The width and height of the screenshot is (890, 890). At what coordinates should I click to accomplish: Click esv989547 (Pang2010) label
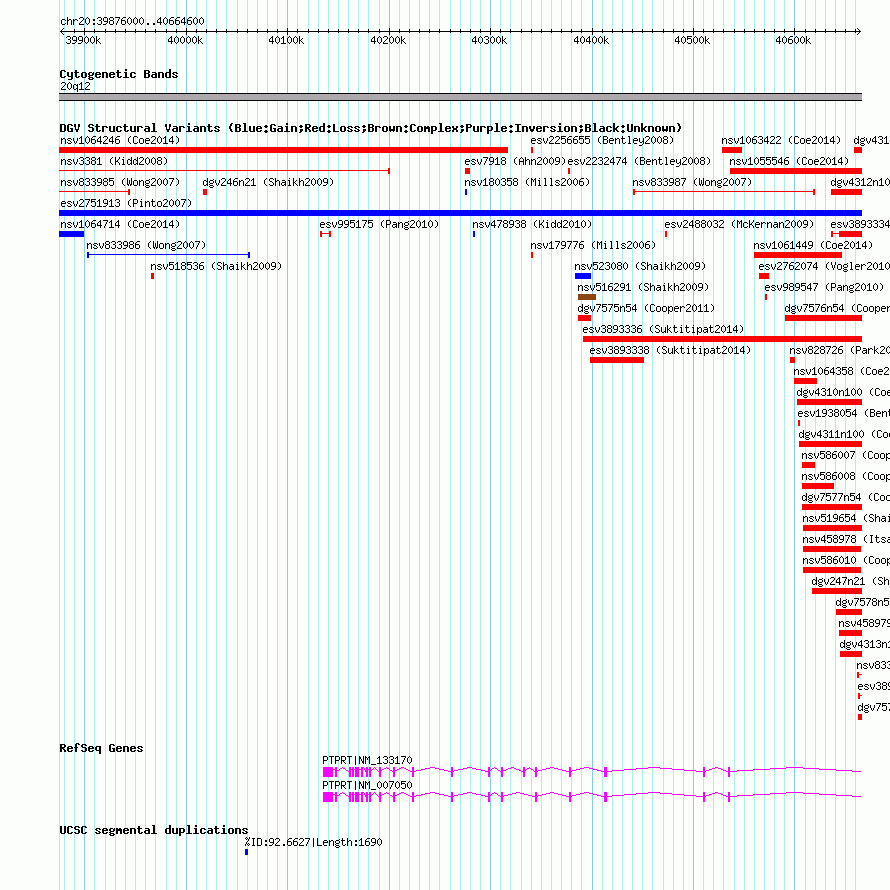pyautogui.click(x=824, y=287)
